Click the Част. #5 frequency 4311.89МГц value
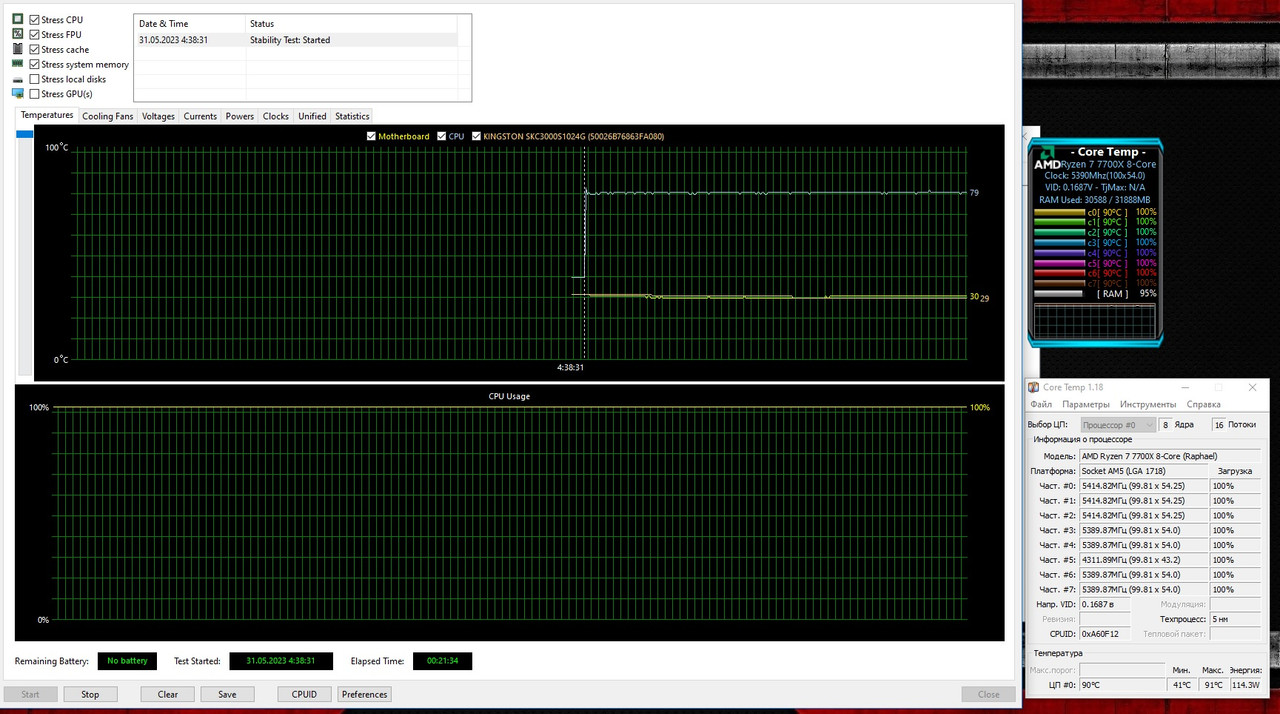 pos(1143,560)
